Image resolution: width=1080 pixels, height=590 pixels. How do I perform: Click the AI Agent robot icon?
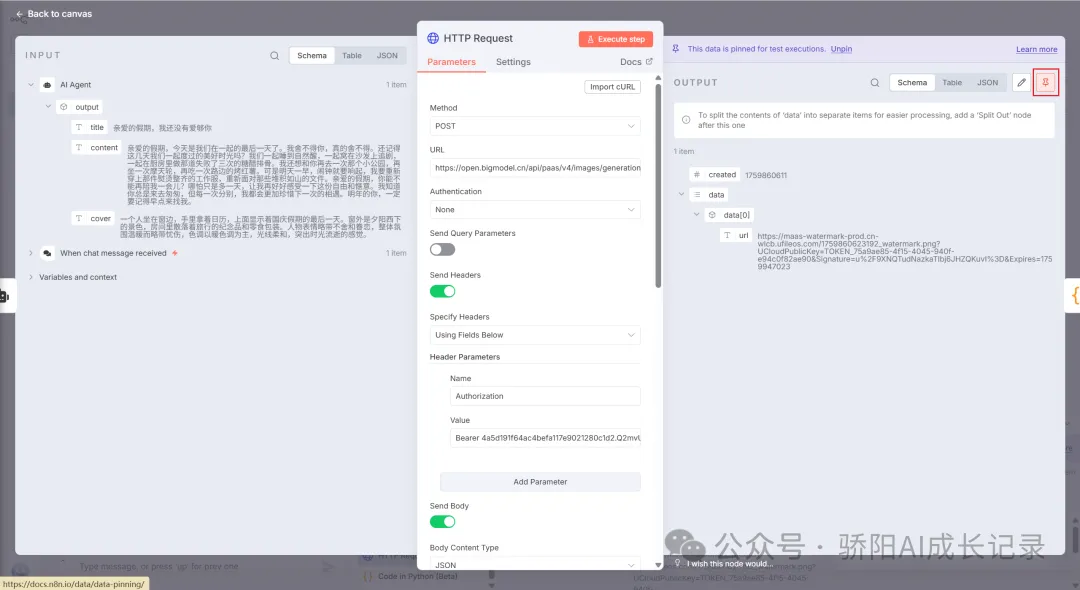47,85
